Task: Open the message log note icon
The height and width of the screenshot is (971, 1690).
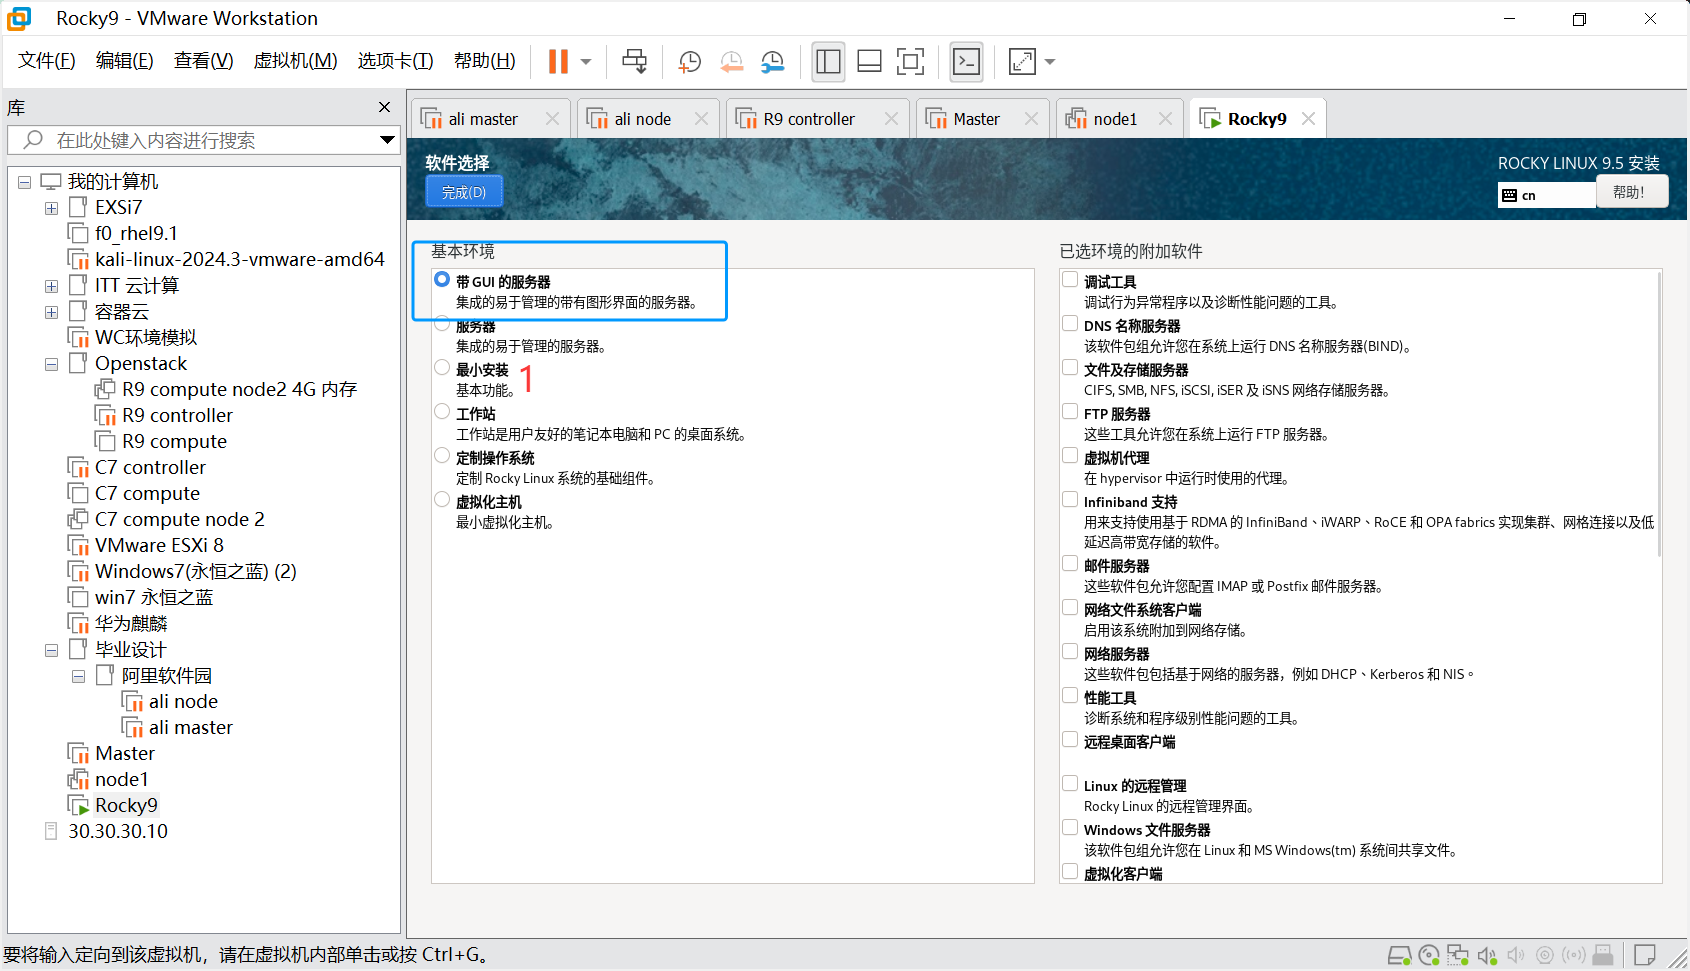Action: click(1645, 955)
